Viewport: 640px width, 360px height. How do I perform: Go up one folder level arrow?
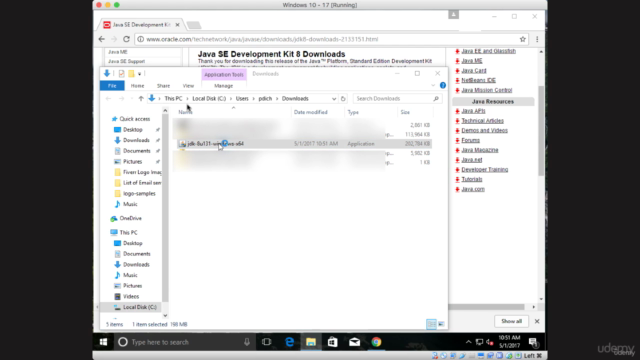pyautogui.click(x=141, y=99)
